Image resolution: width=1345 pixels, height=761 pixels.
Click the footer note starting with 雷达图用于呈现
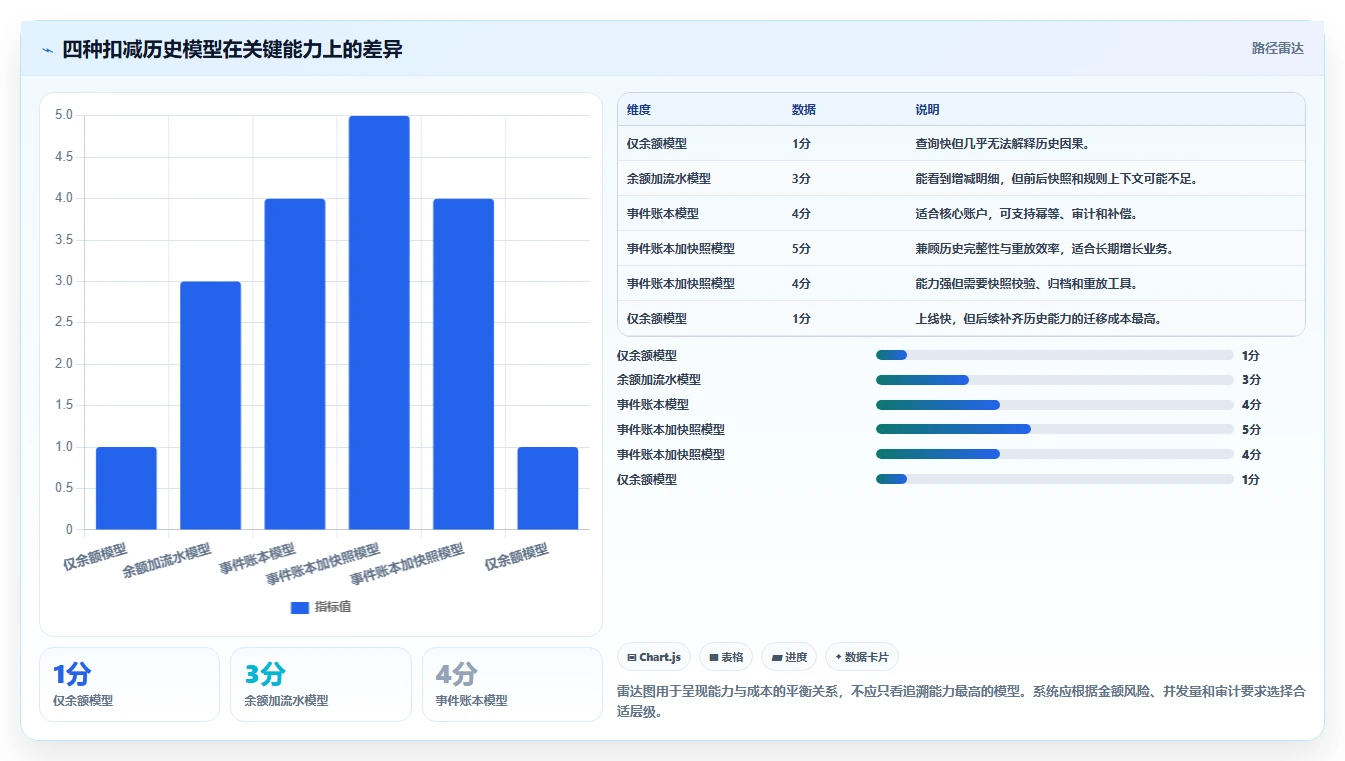961,702
